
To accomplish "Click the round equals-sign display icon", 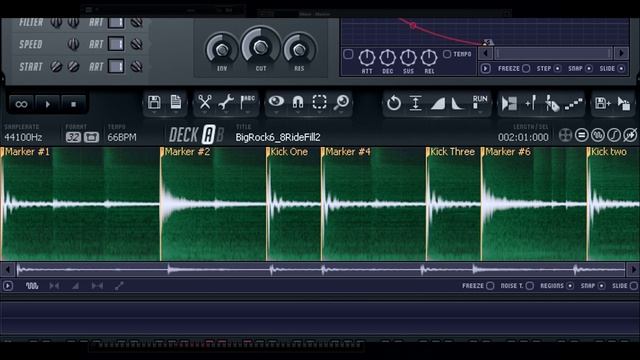I will click(582, 135).
